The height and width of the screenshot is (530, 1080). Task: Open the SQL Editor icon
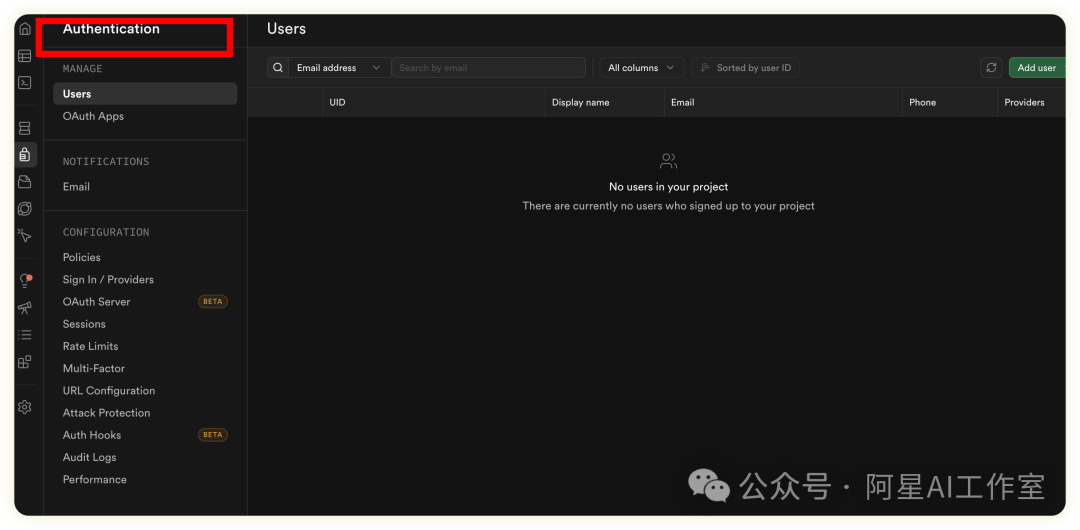coord(25,83)
